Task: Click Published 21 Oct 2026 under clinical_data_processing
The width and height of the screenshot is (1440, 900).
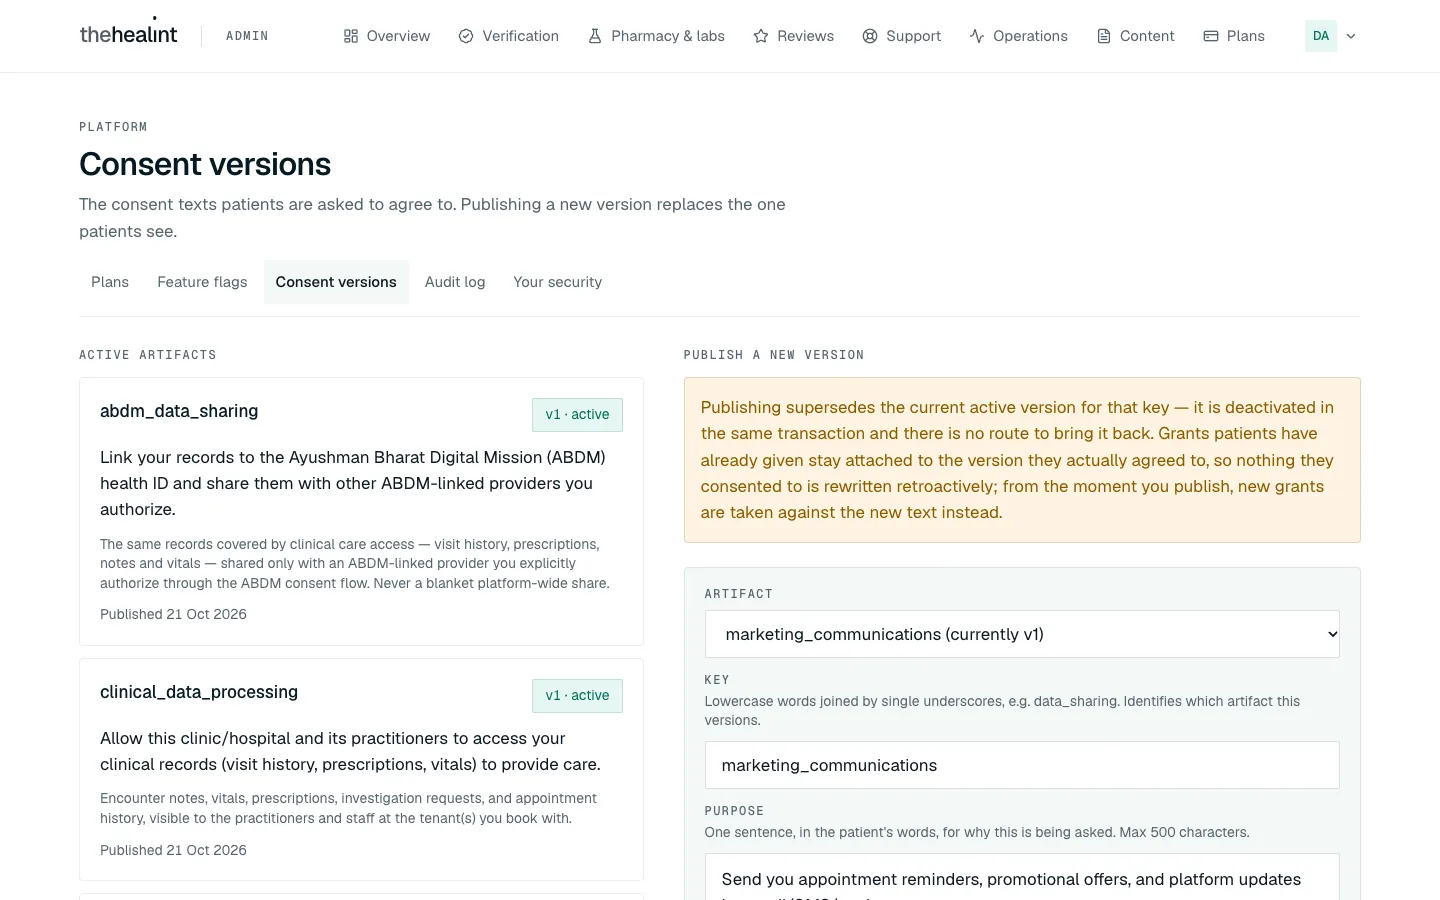Action: click(173, 850)
